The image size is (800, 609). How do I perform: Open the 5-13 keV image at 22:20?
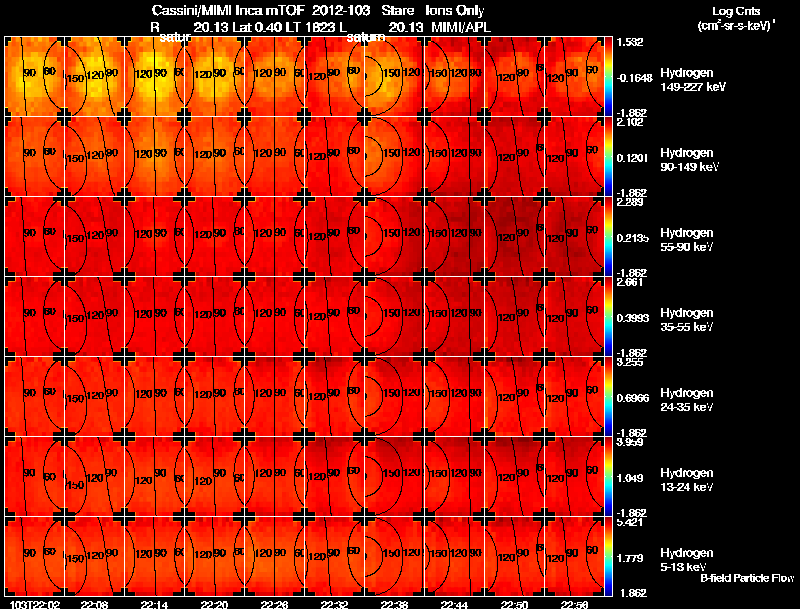tap(214, 557)
